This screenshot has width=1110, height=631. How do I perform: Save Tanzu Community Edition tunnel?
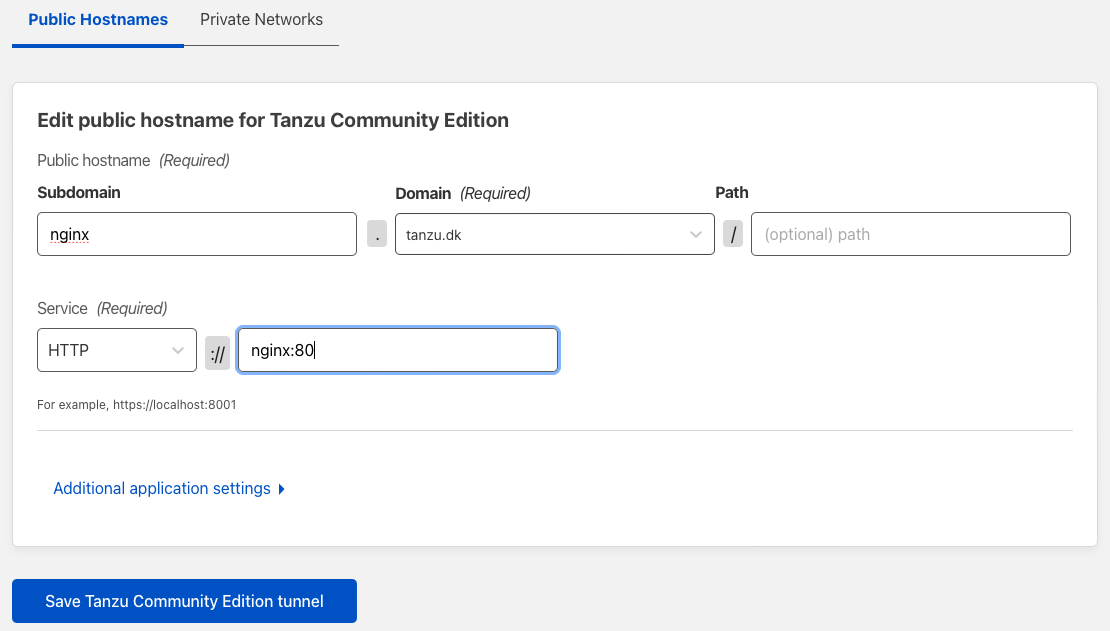[x=184, y=601]
